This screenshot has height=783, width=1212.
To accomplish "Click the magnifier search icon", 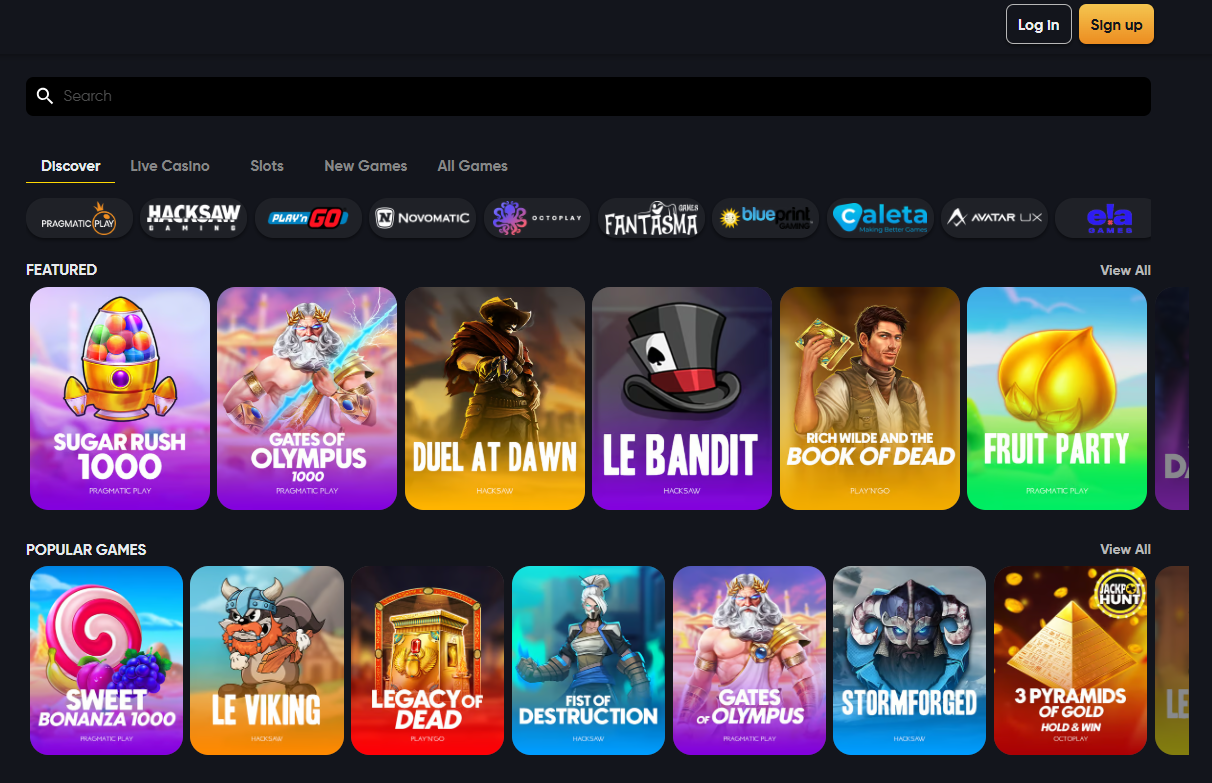I will point(44,96).
